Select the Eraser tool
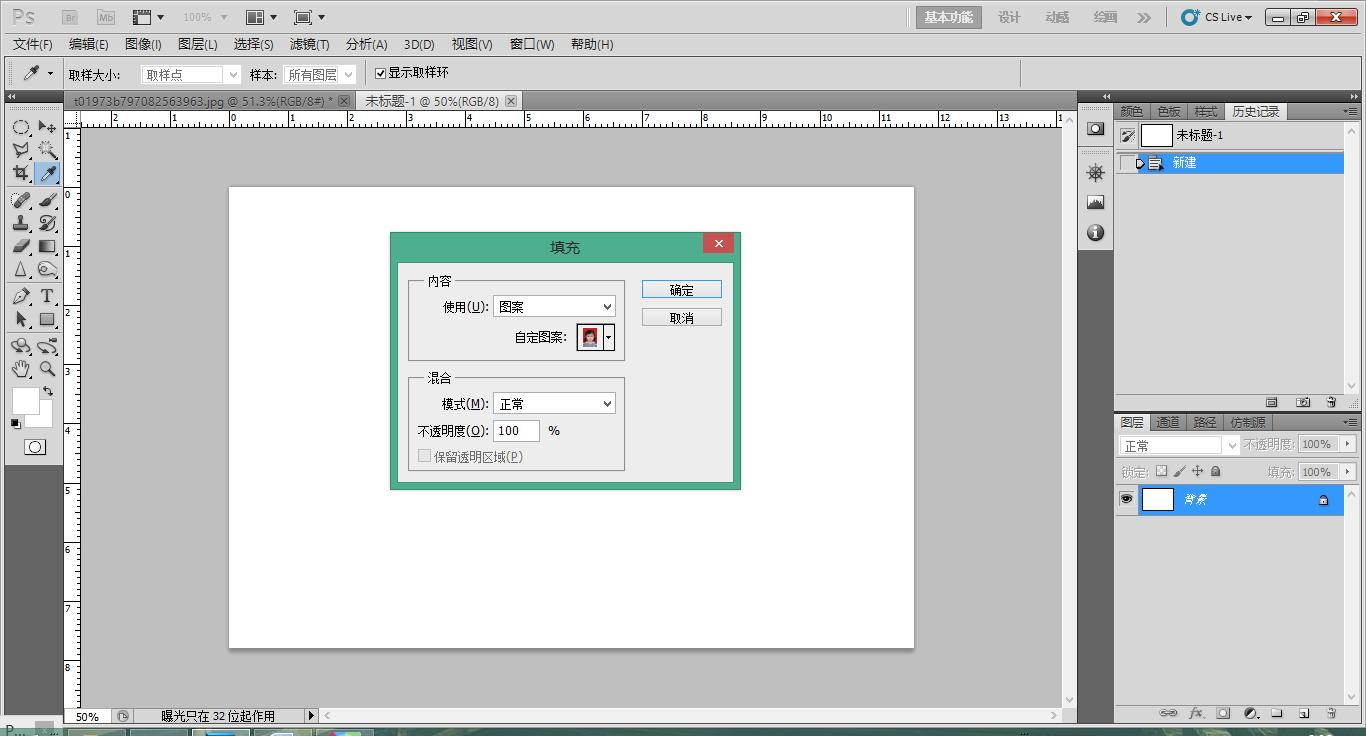 coord(20,246)
